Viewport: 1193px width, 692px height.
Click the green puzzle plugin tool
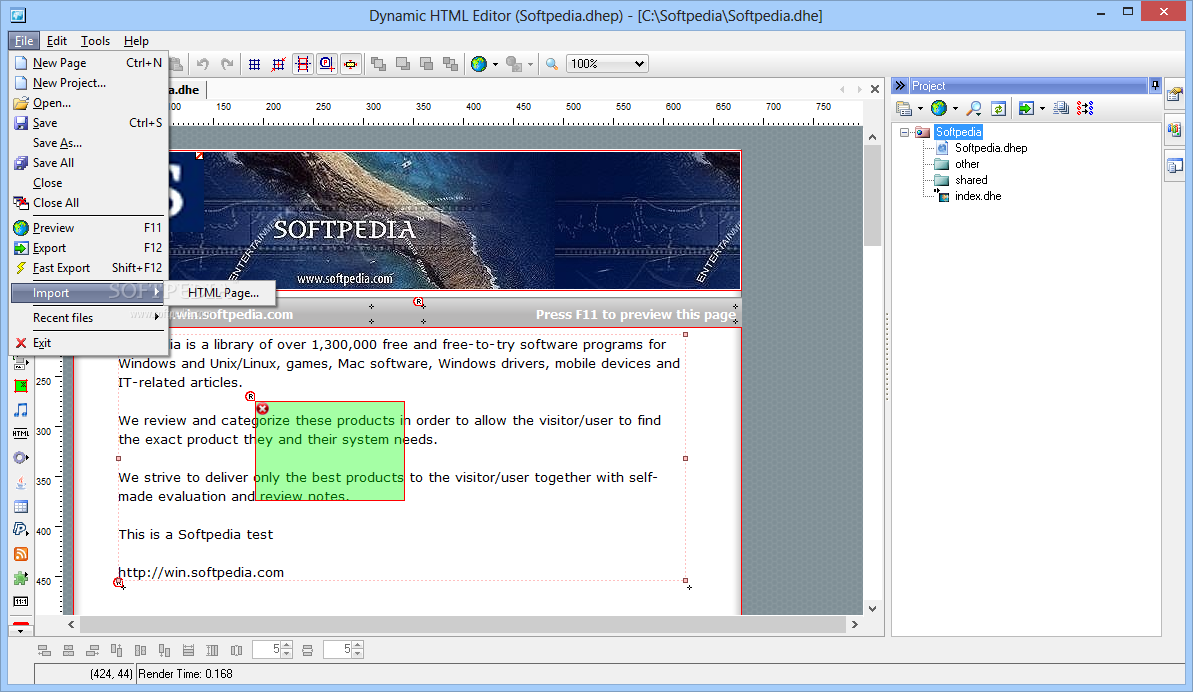(21, 578)
